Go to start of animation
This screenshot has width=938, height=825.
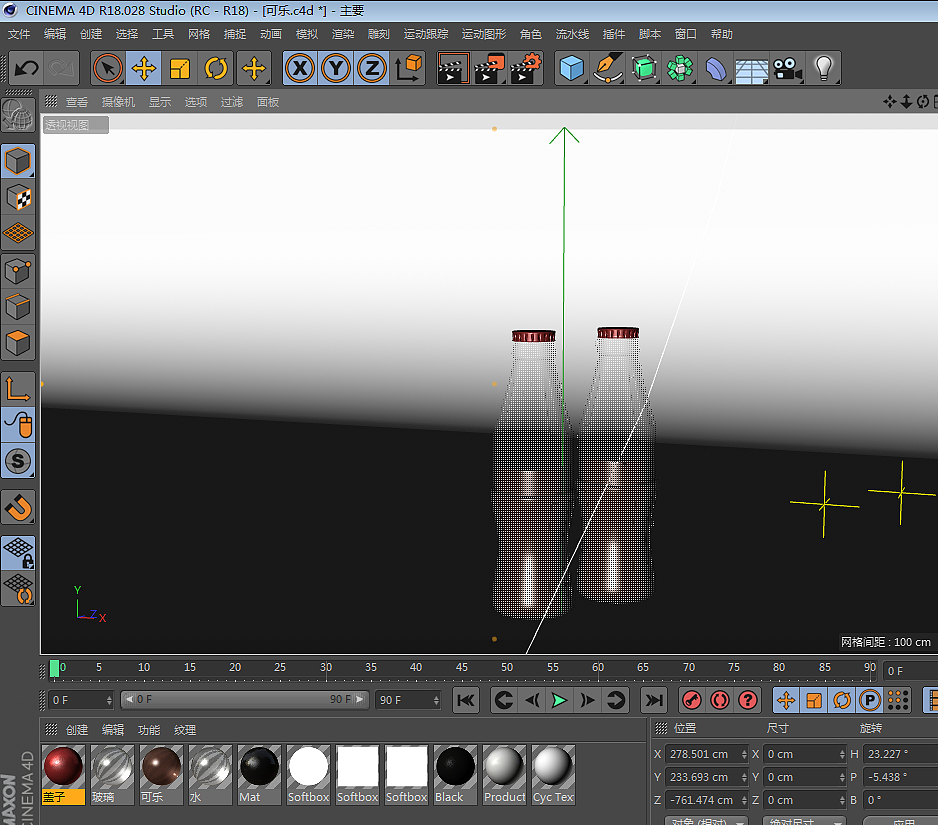(x=466, y=700)
